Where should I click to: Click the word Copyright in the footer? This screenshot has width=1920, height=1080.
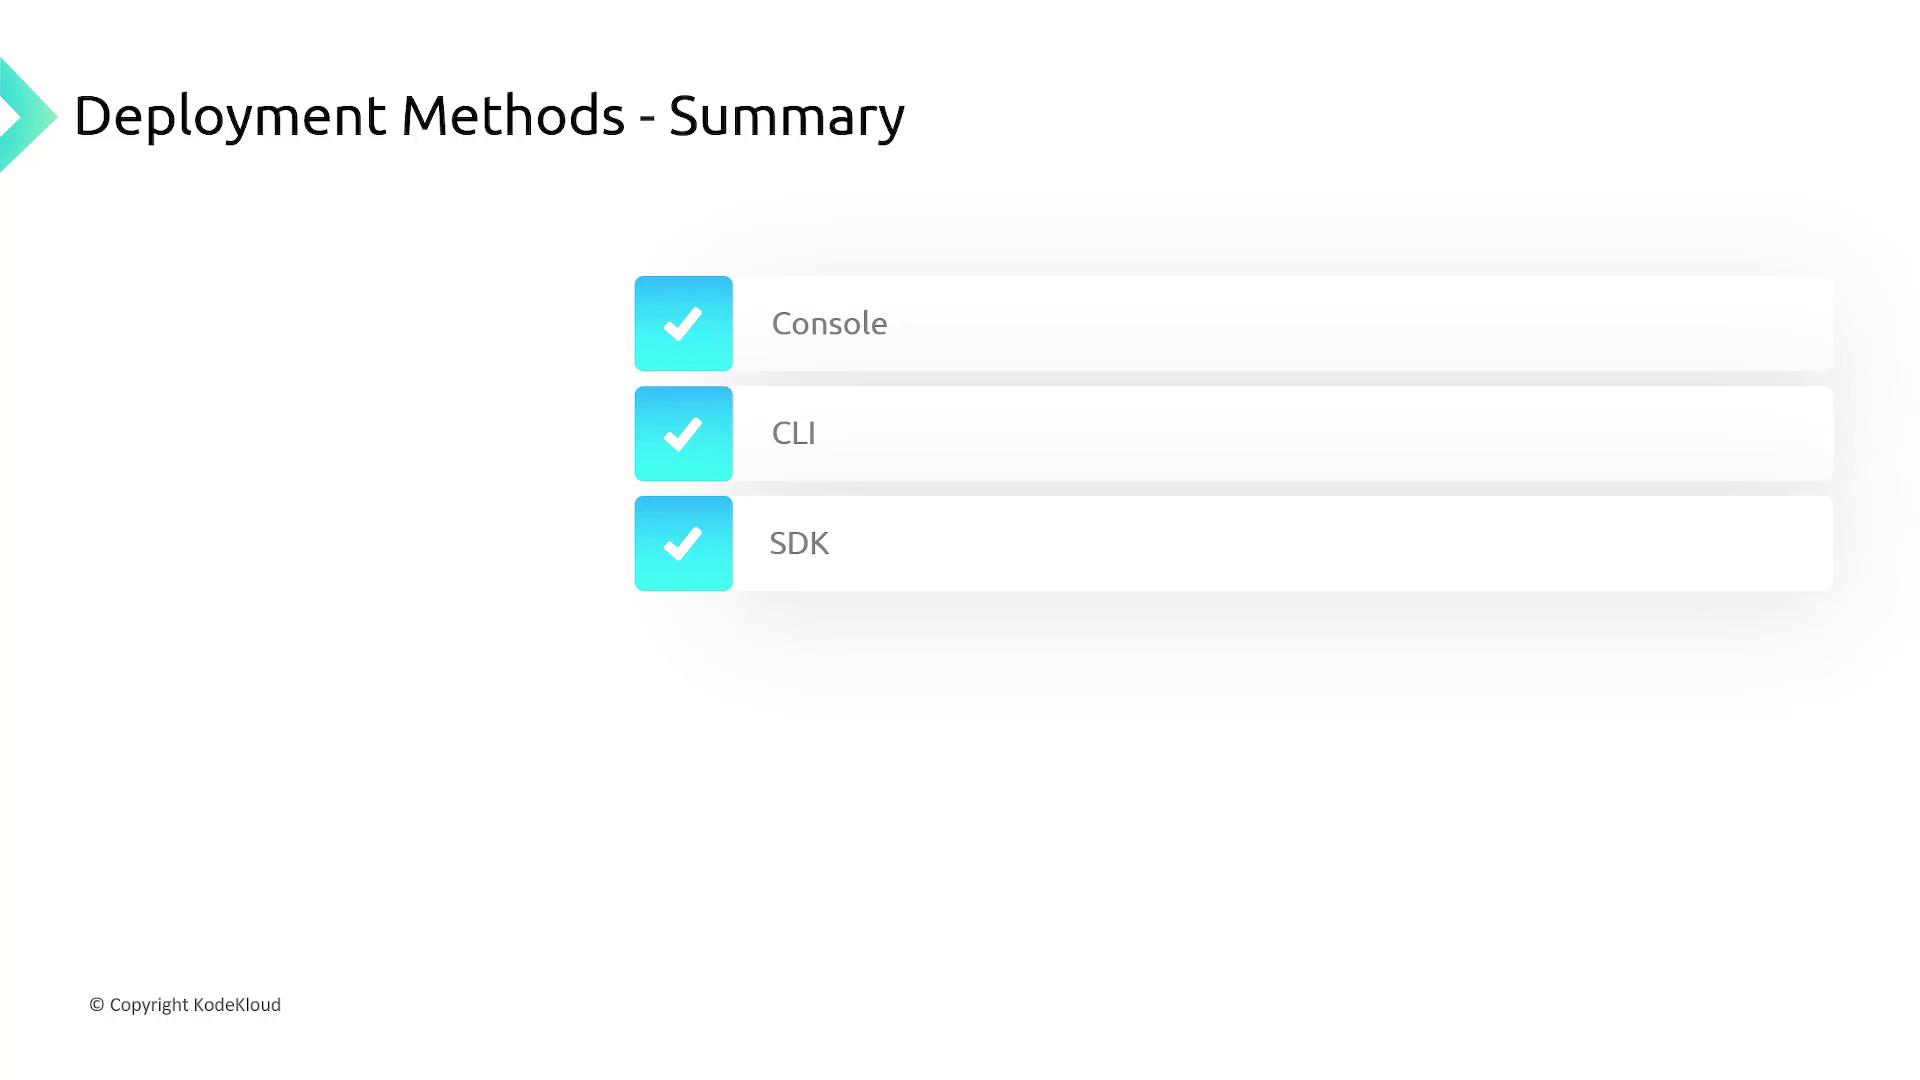(x=149, y=1005)
